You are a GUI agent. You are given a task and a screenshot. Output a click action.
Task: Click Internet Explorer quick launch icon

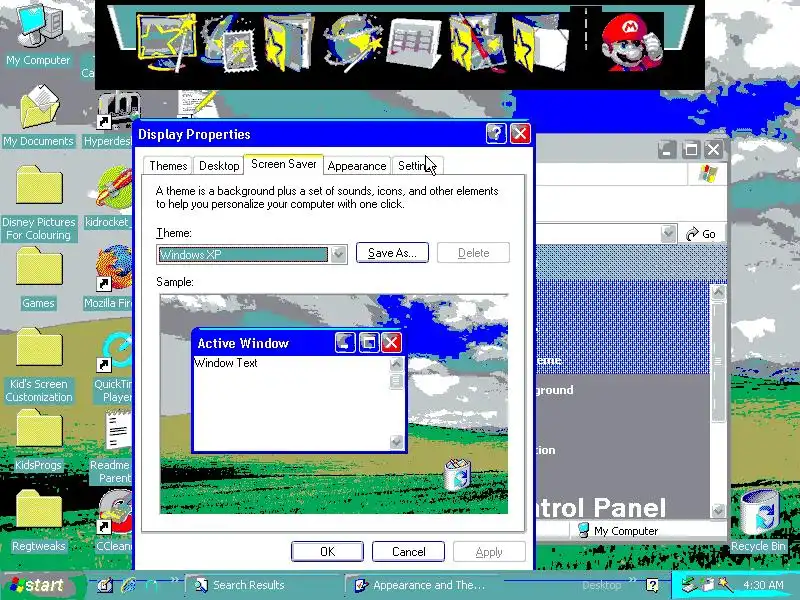pos(129,585)
